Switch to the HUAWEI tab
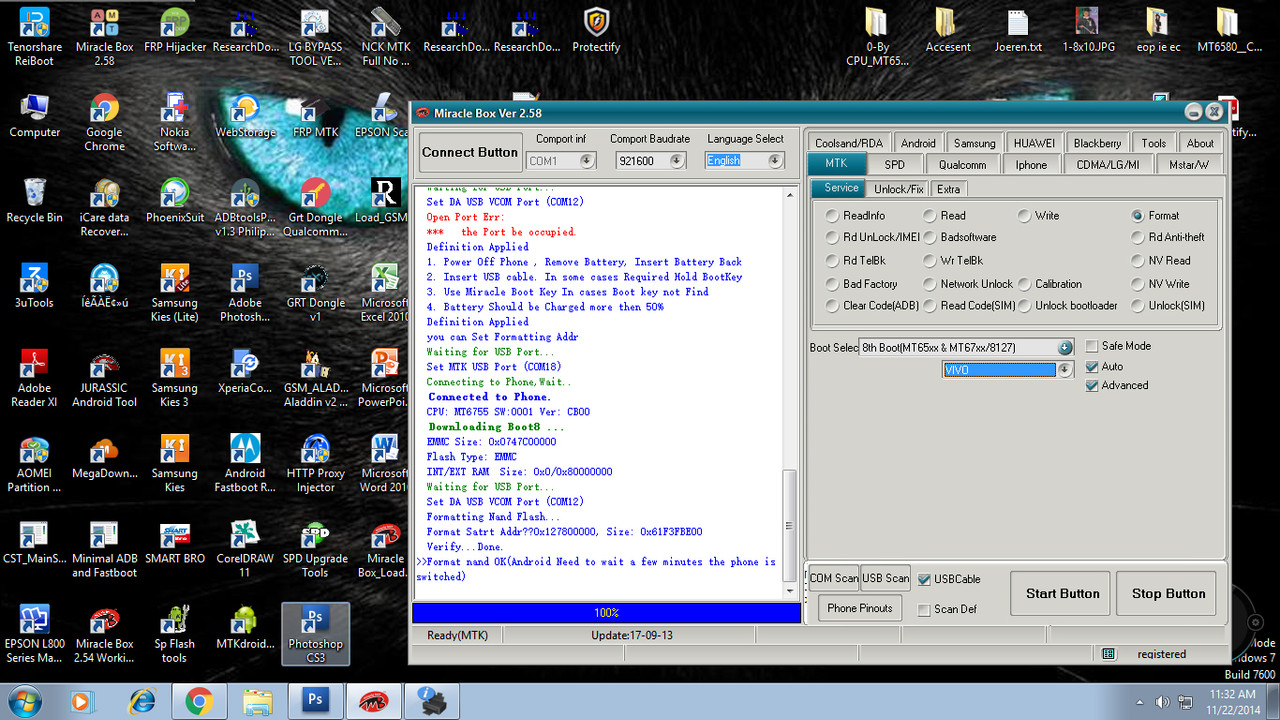The width and height of the screenshot is (1280, 720). [1034, 143]
